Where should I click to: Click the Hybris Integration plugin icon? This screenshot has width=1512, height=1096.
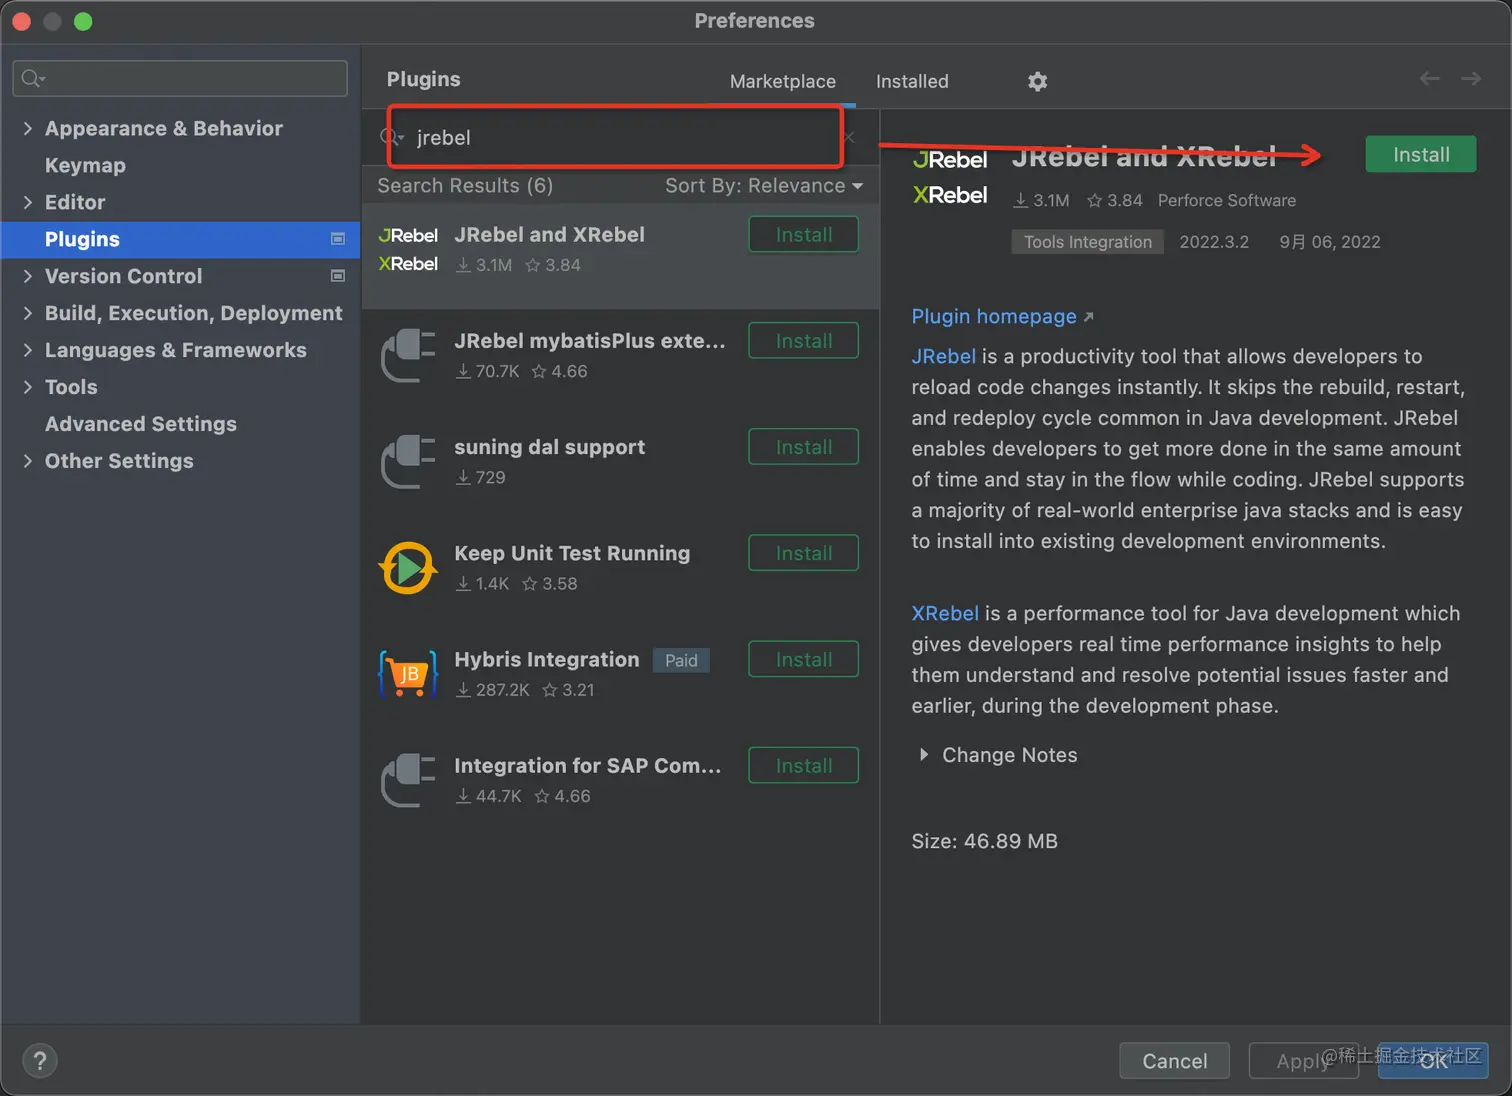click(x=408, y=674)
